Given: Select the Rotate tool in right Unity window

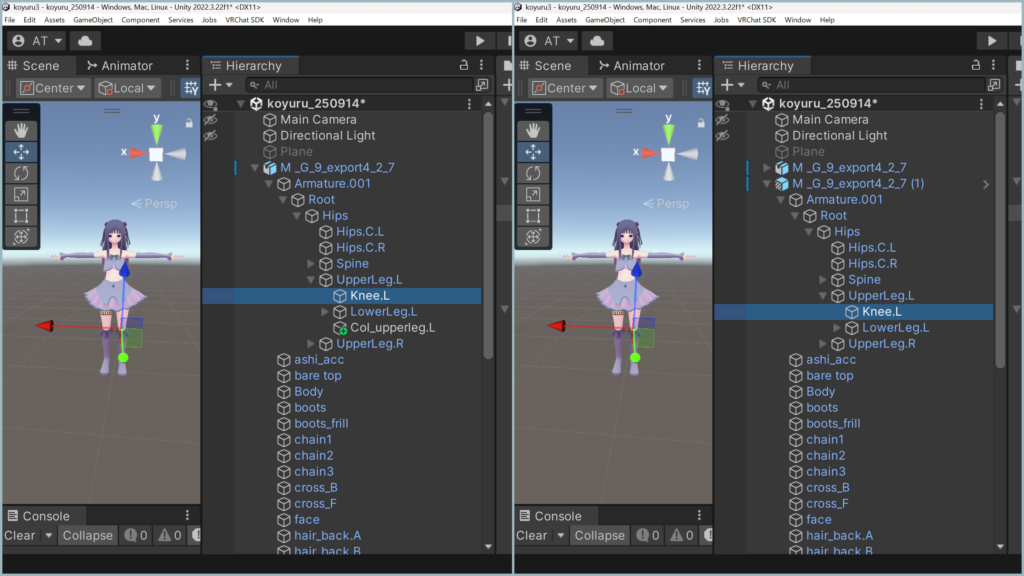Looking at the screenshot, I should coord(533,173).
